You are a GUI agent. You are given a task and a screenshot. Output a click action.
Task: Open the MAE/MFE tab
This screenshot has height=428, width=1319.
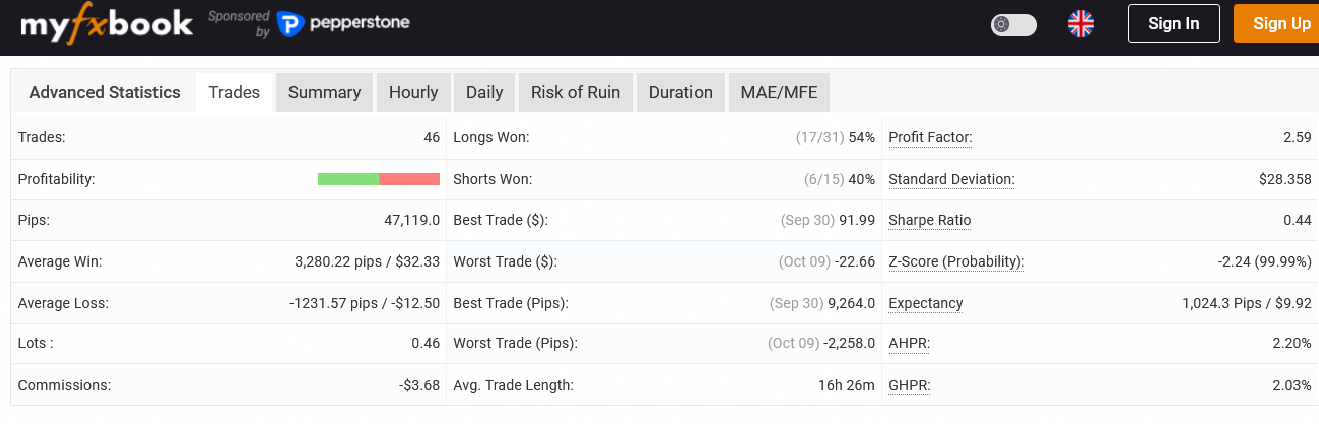pyautogui.click(x=778, y=92)
